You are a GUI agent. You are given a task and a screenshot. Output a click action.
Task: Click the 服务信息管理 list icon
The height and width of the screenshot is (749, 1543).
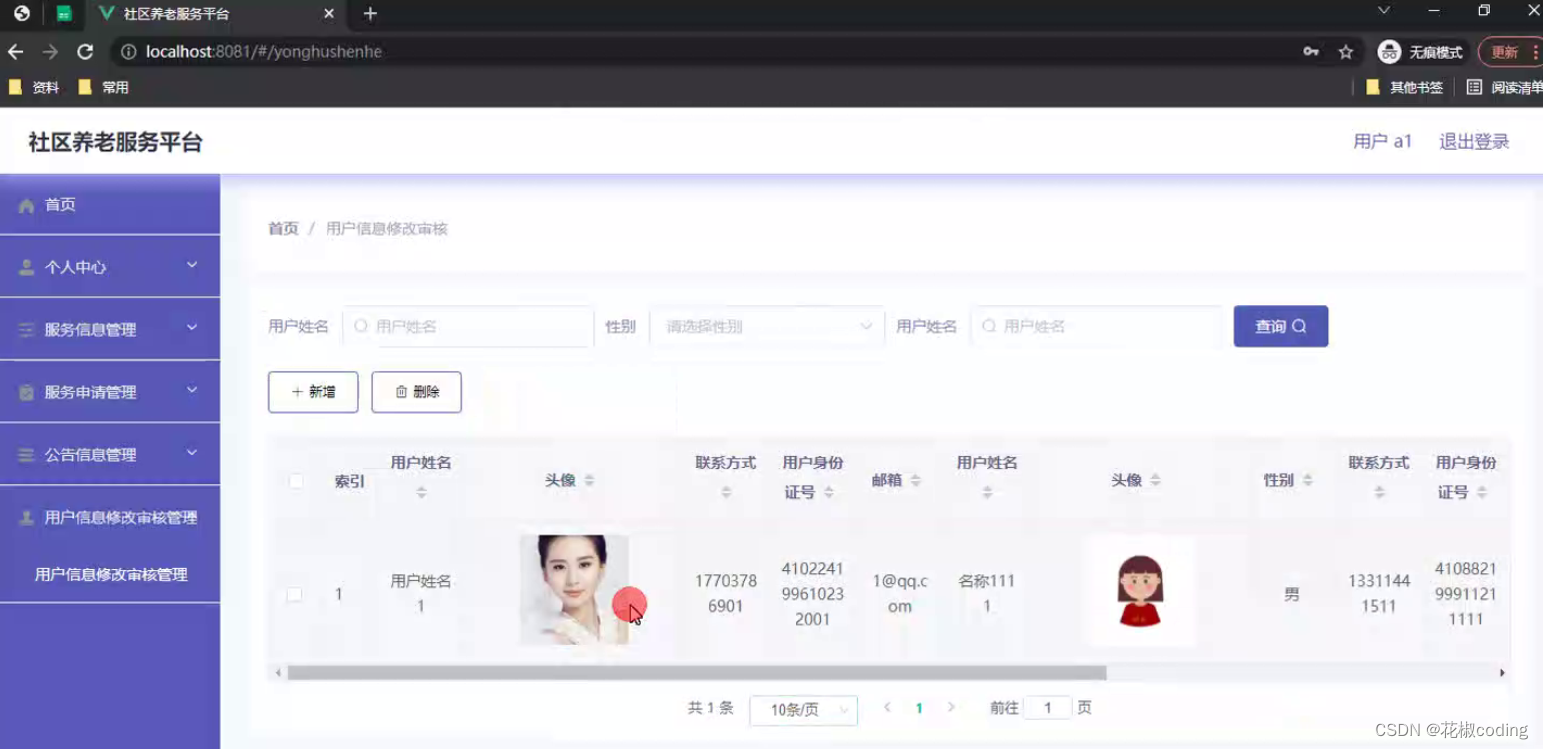click(25, 329)
